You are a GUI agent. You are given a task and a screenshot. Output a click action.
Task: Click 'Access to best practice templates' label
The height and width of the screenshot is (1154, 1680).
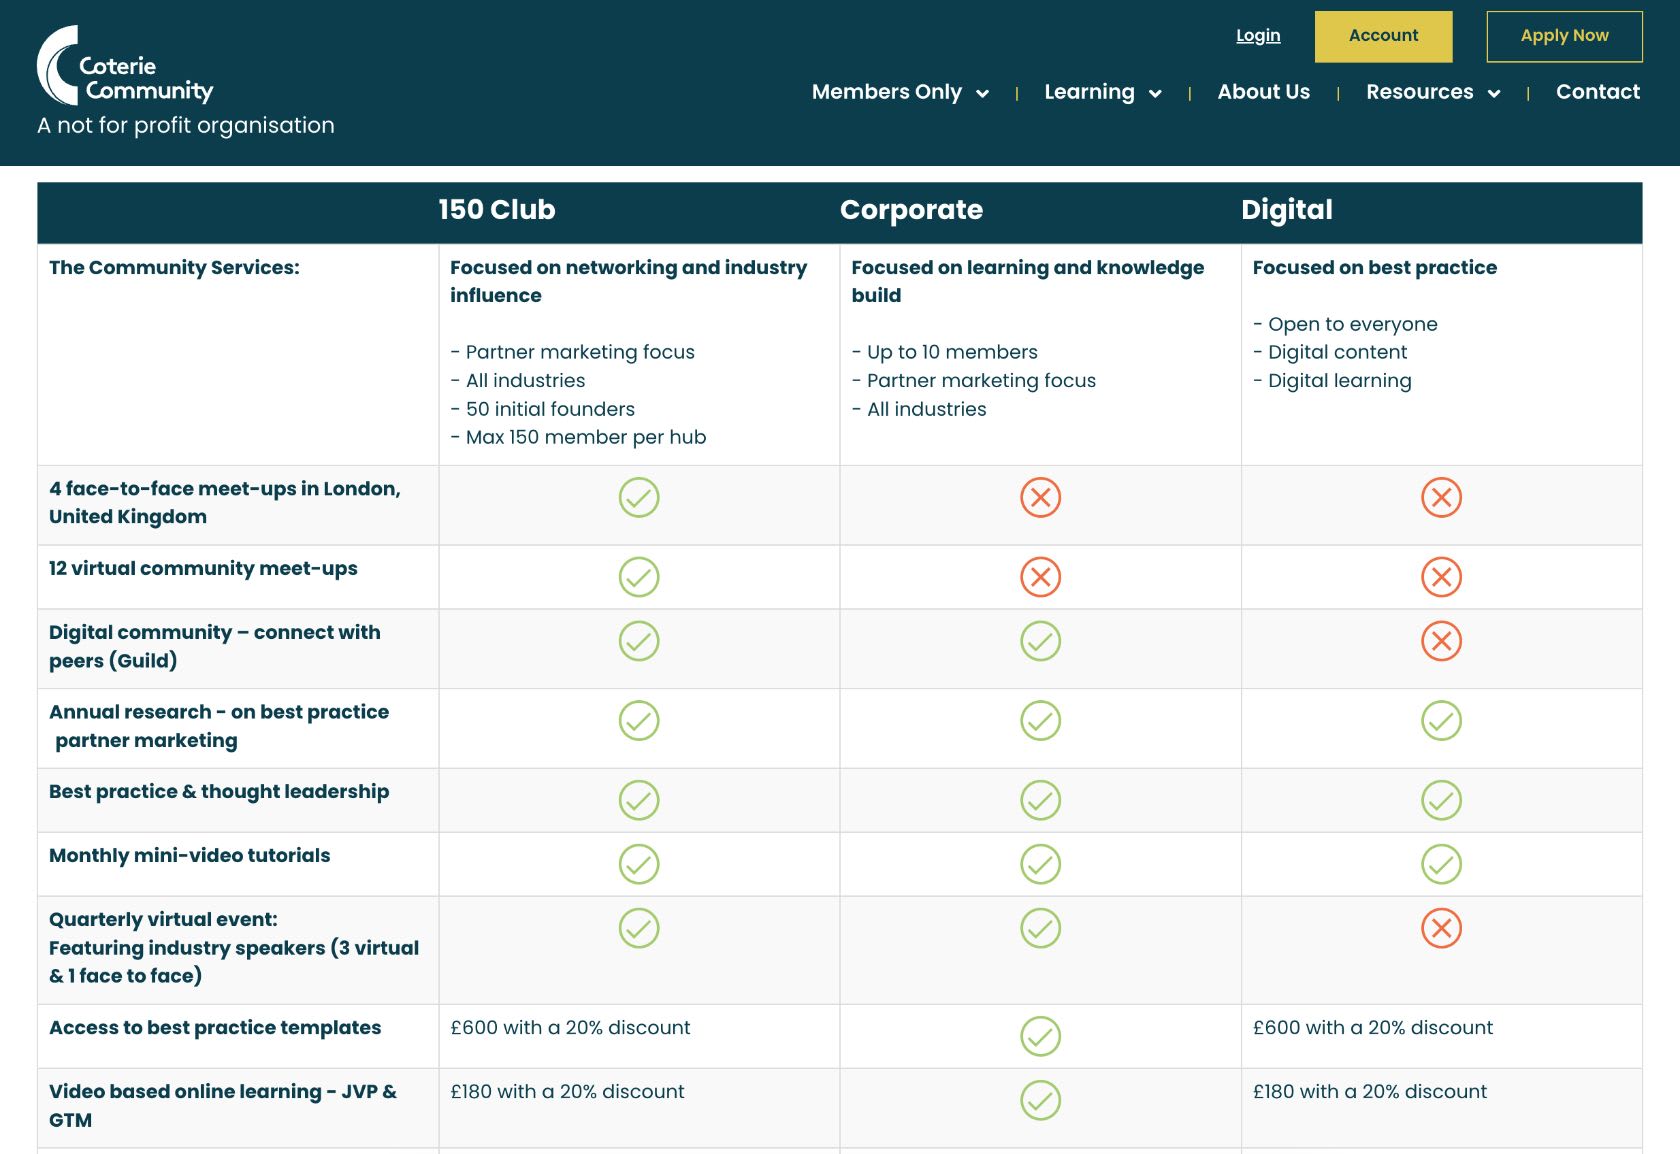(215, 1027)
